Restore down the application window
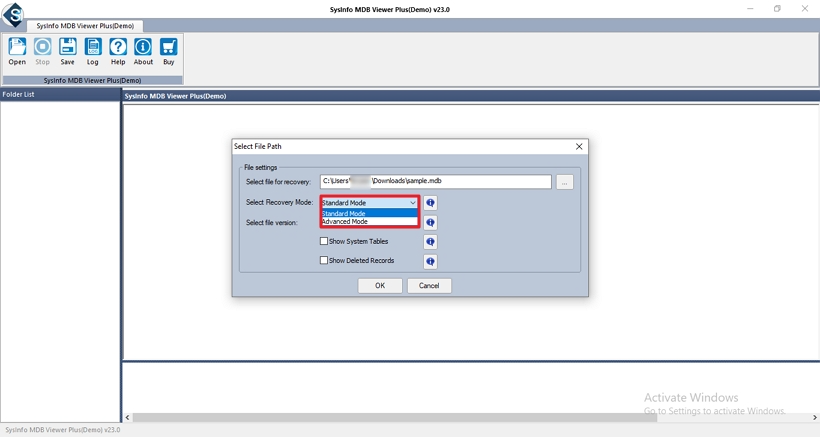This screenshot has height=437, width=820. (778, 9)
